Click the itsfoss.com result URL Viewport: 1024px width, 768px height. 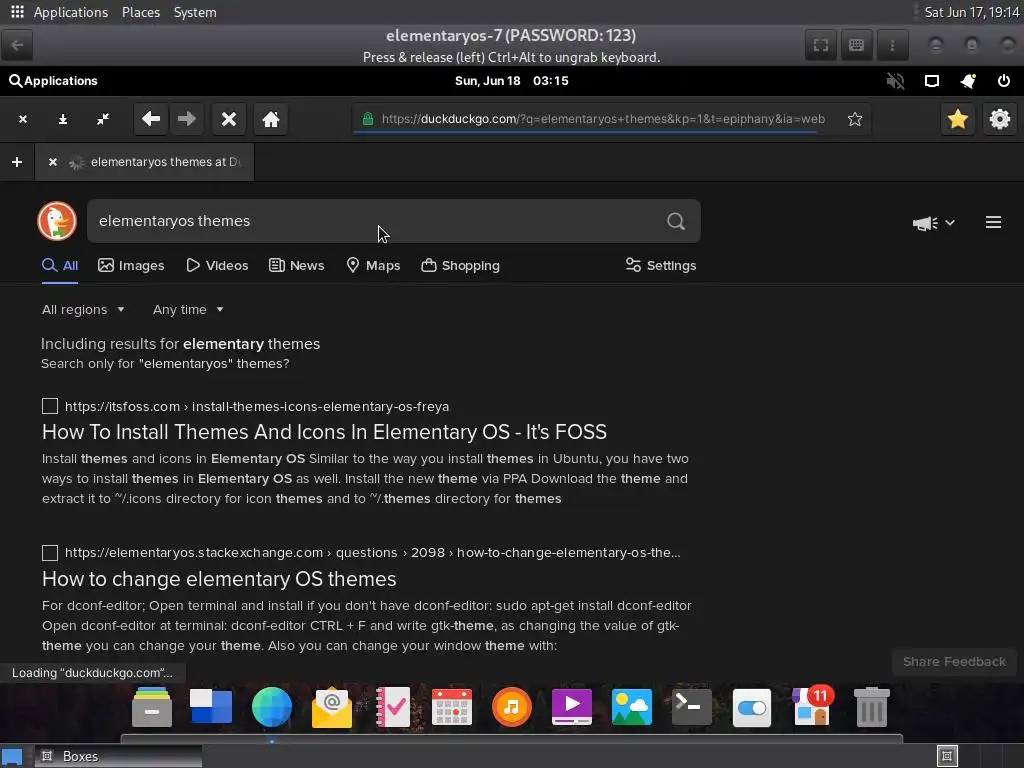(257, 406)
